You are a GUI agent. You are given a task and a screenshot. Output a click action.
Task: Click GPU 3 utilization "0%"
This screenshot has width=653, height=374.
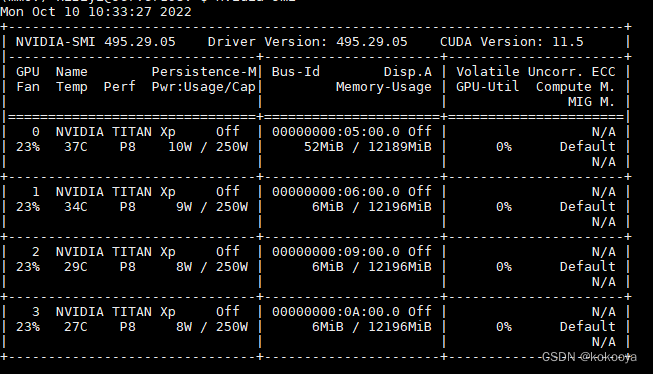[503, 327]
